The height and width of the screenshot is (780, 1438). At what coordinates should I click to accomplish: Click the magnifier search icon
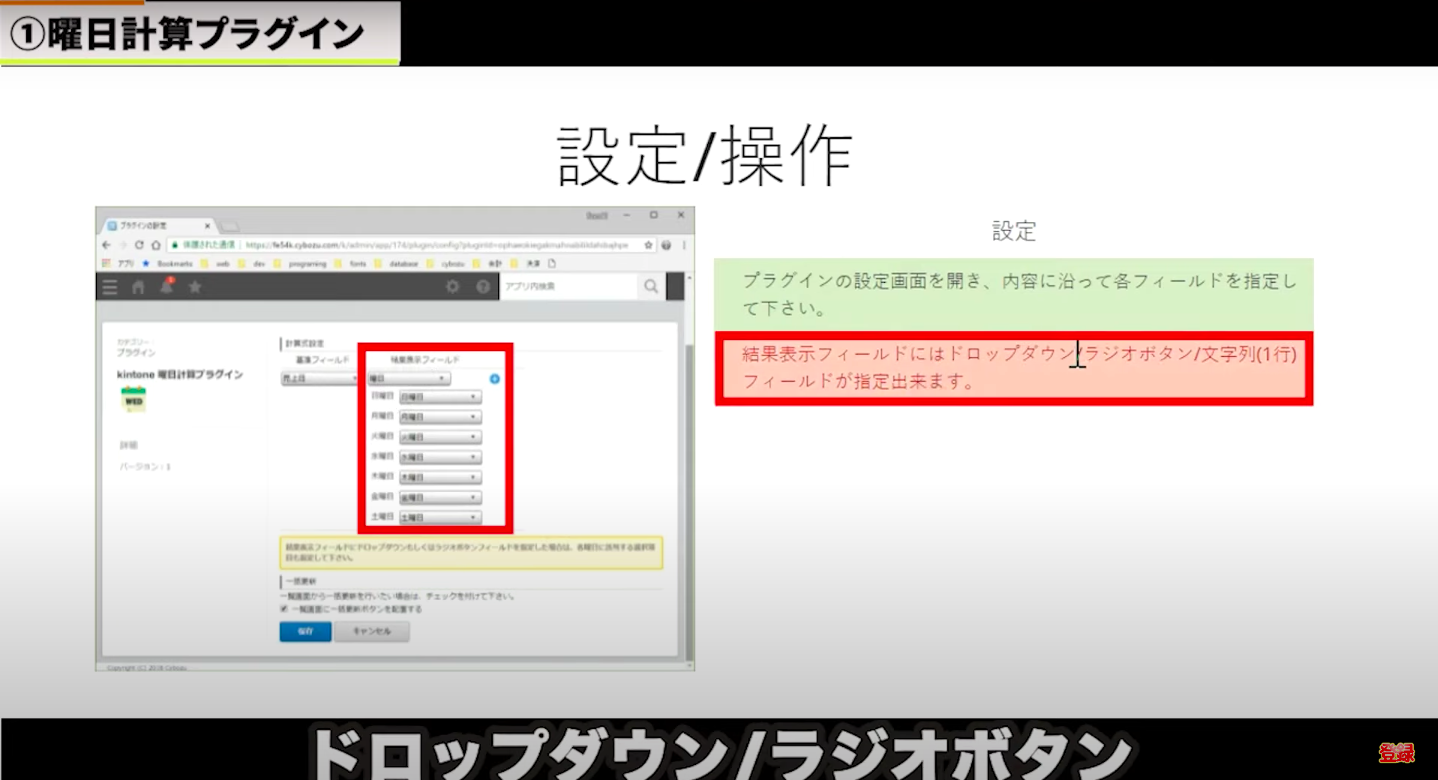pyautogui.click(x=651, y=287)
